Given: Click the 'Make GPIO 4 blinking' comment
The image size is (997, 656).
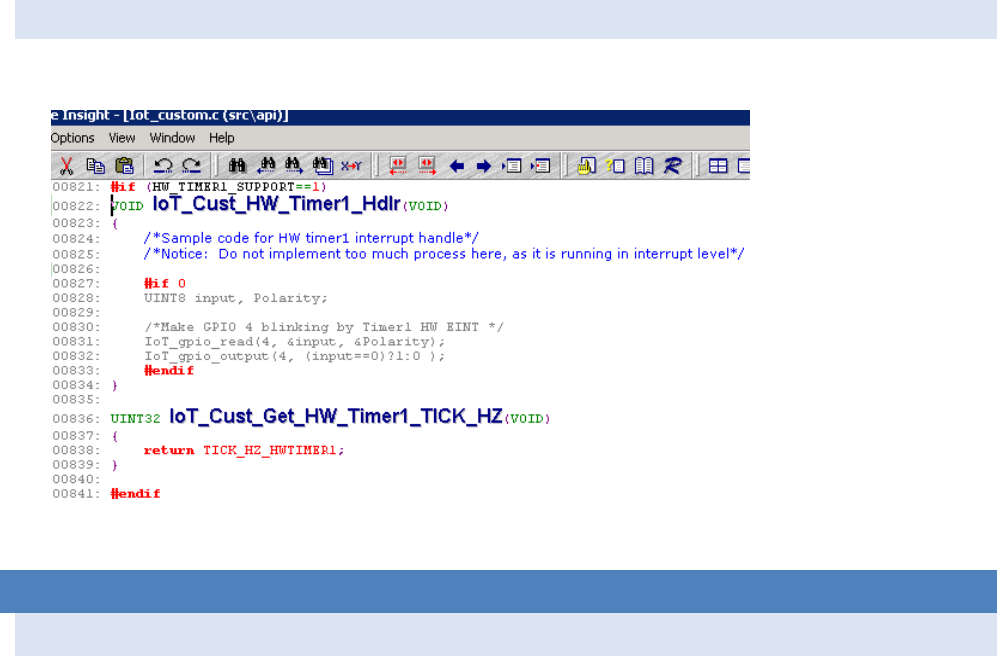Looking at the screenshot, I should point(324,327).
